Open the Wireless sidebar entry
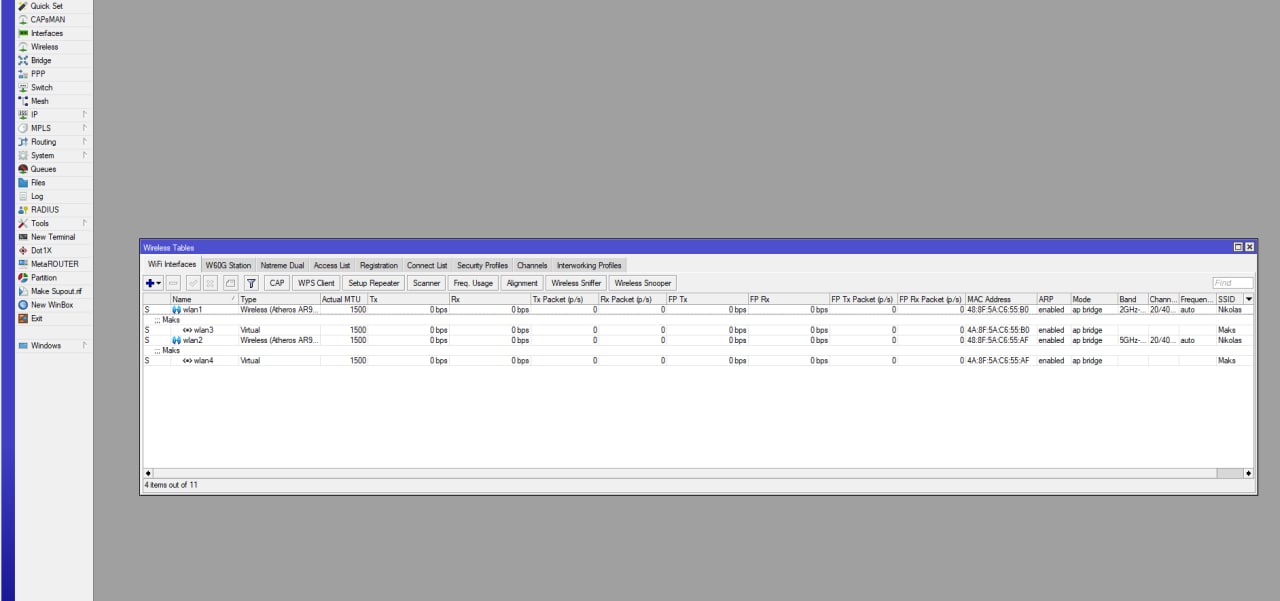The image size is (1280, 601). click(x=44, y=47)
